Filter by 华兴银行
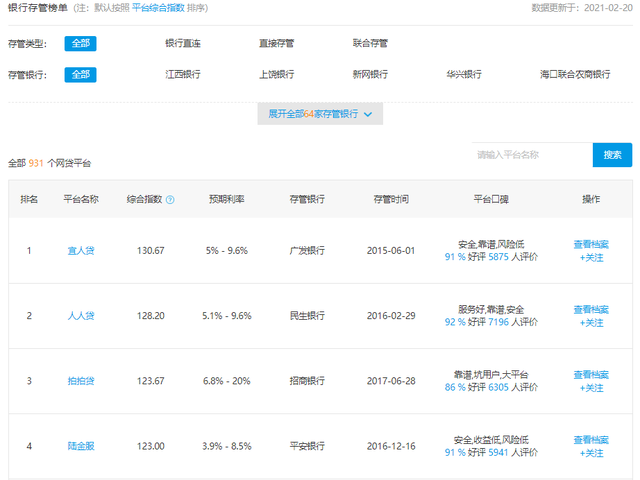This screenshot has height=480, width=640. point(464,74)
